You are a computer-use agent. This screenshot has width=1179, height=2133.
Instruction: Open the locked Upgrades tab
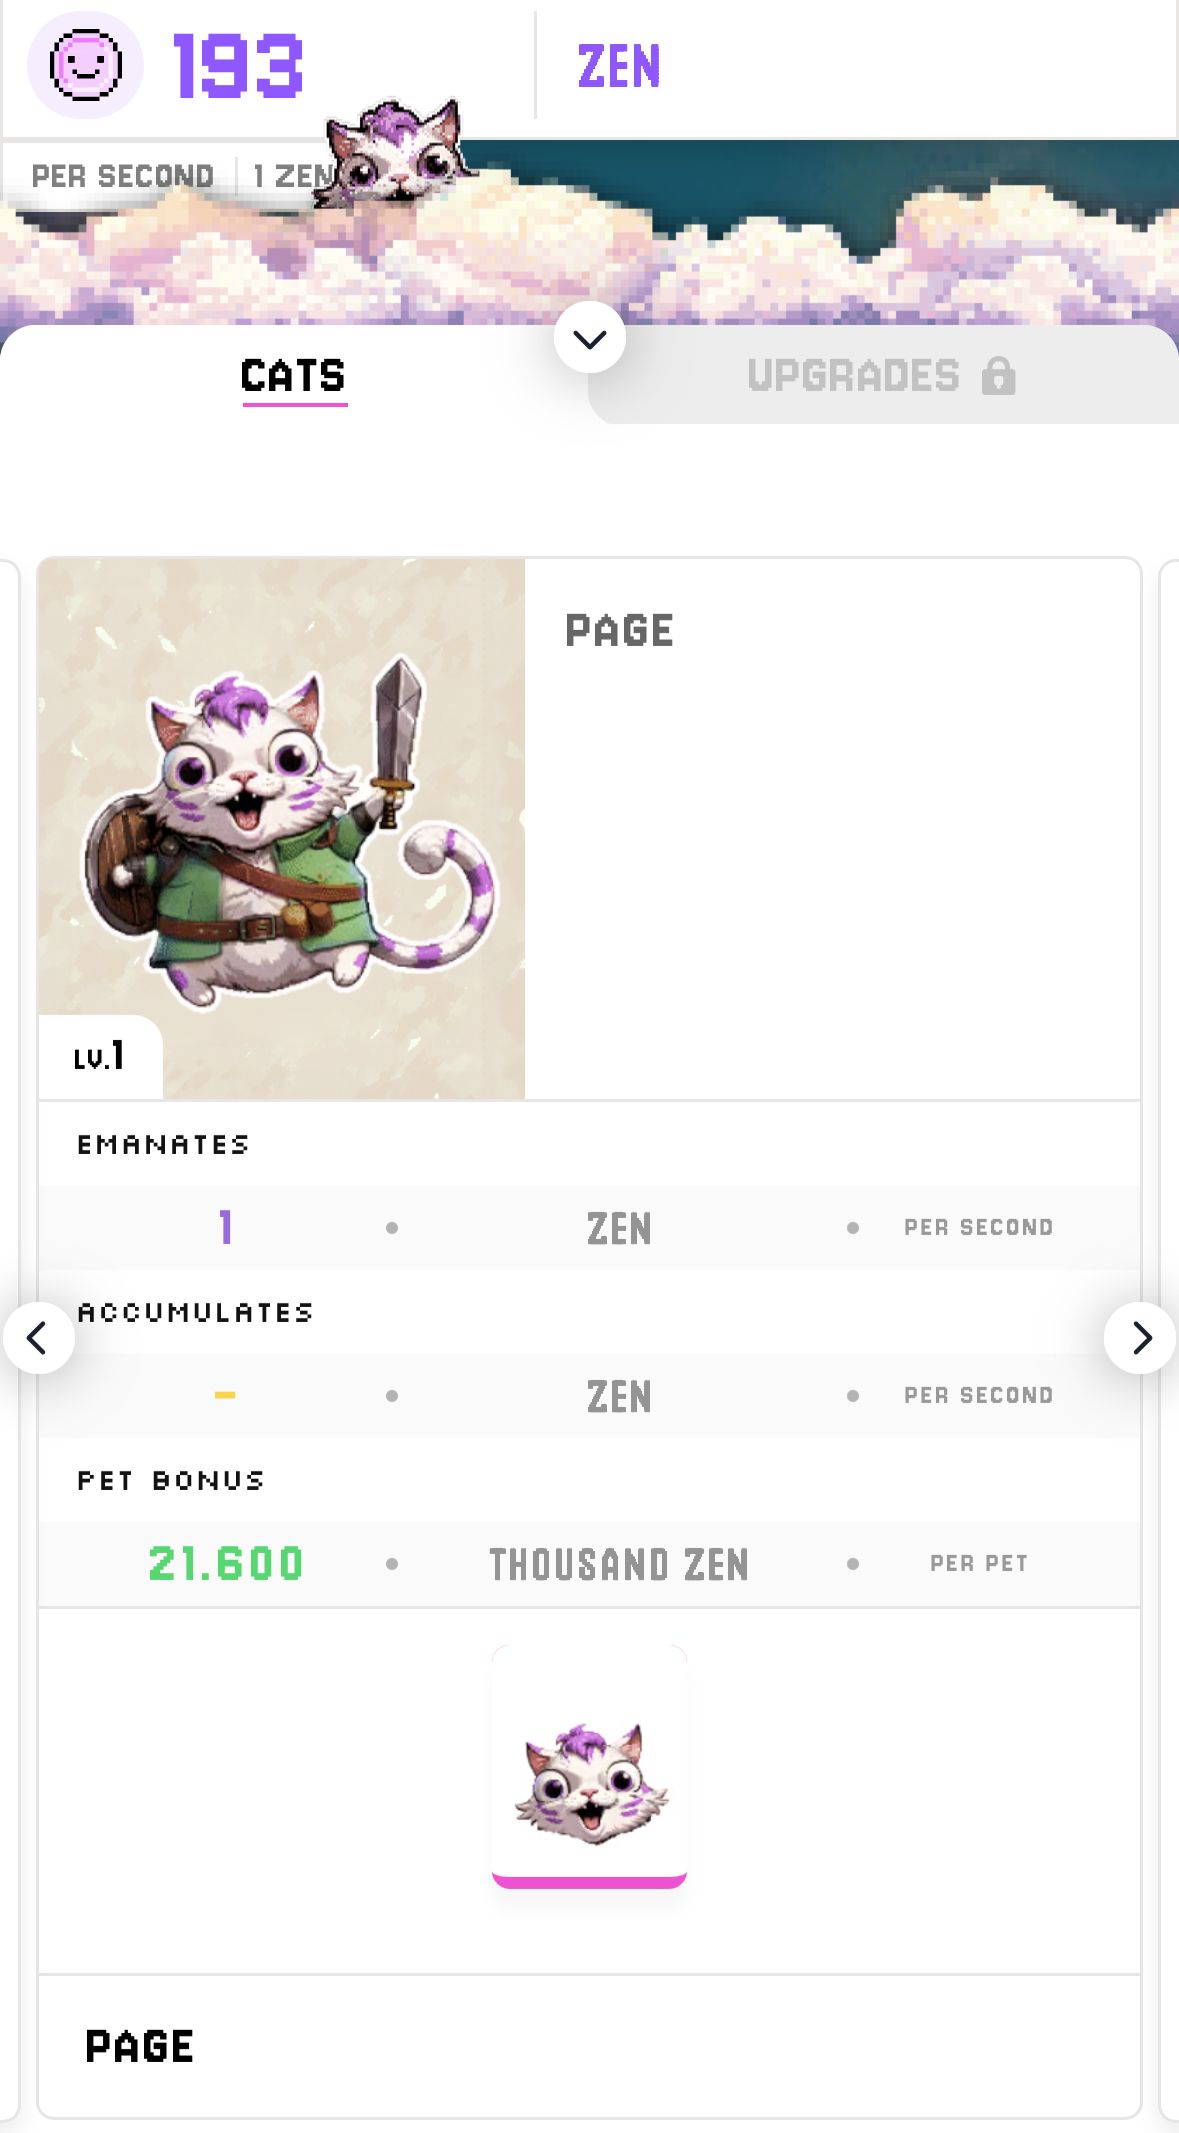(853, 376)
